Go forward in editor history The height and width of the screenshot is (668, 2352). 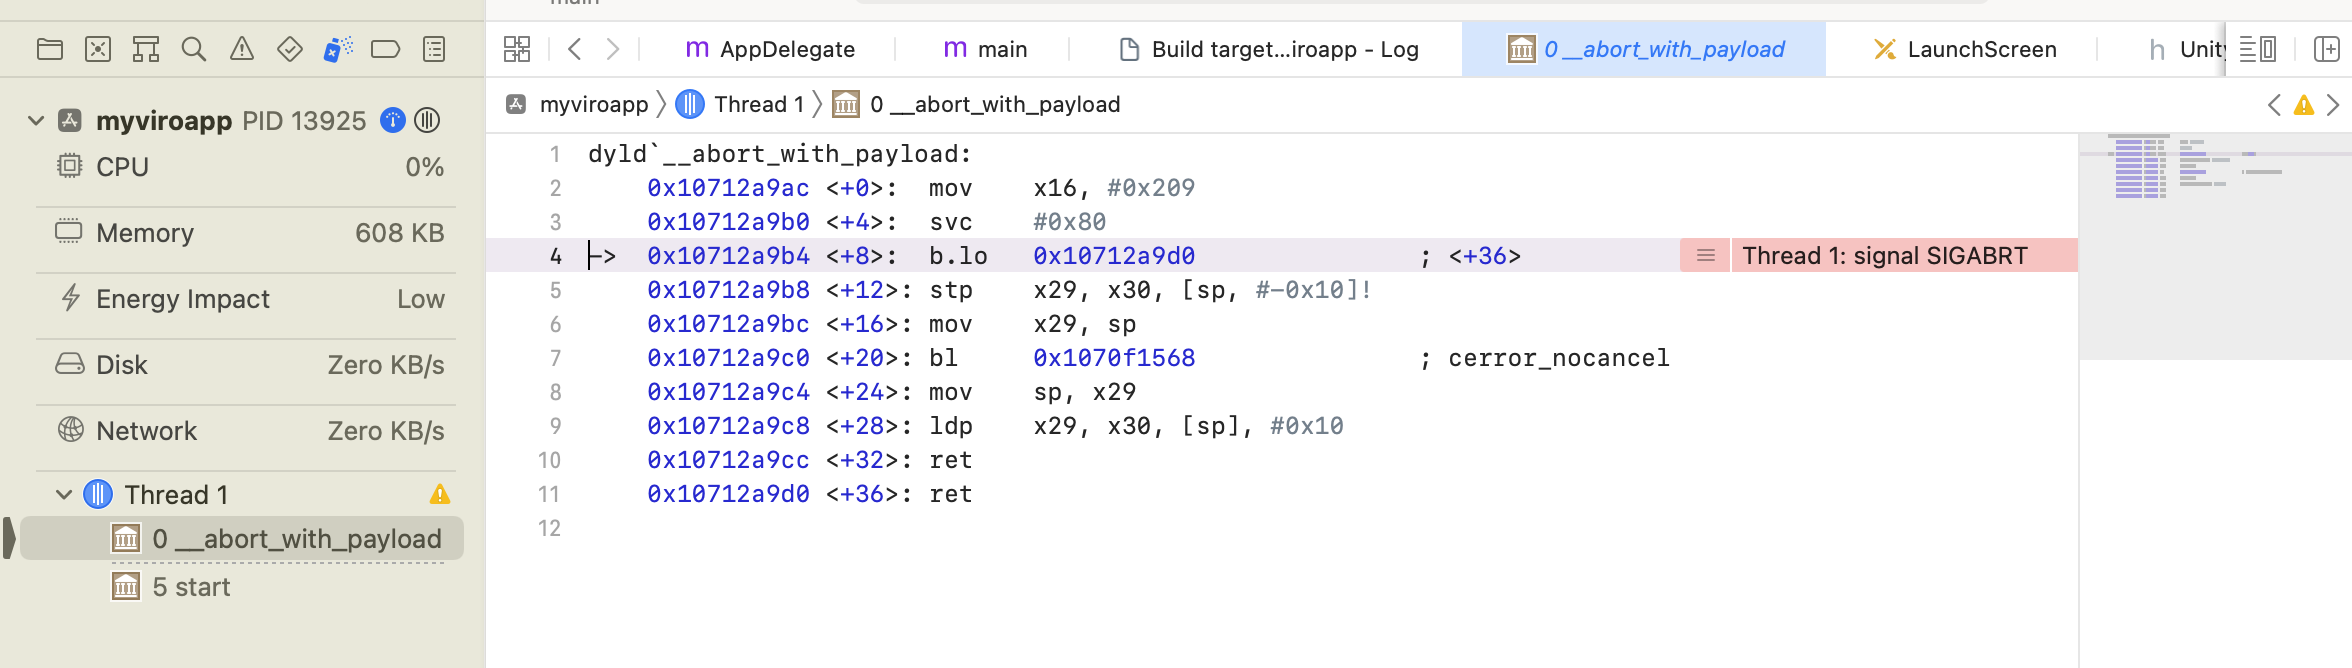[x=613, y=49]
